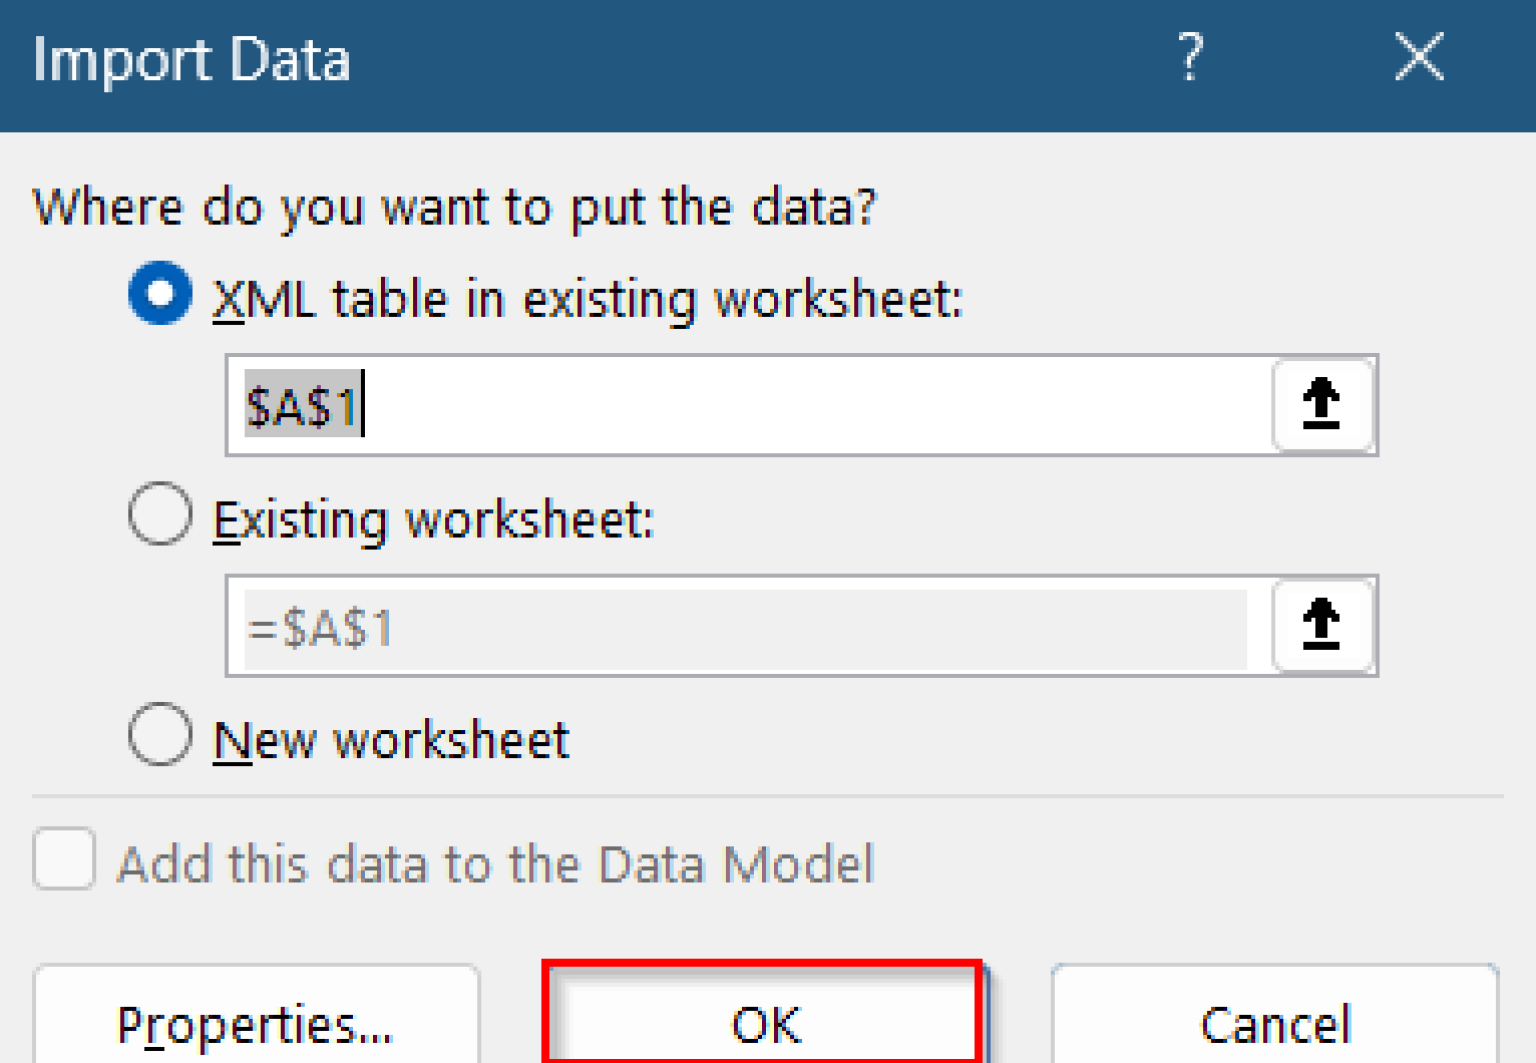
Task: Click the Existing worksheet range selector arrow icon
Action: tap(1321, 626)
